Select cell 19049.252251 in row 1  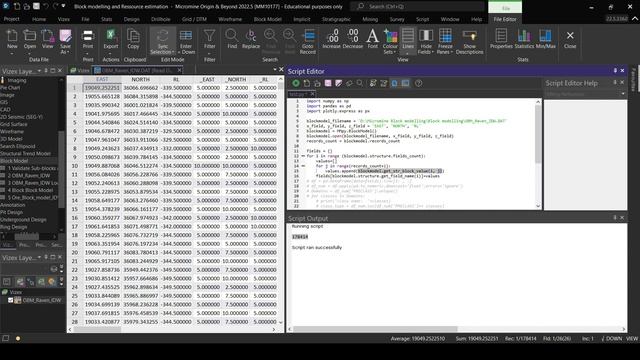coord(102,88)
